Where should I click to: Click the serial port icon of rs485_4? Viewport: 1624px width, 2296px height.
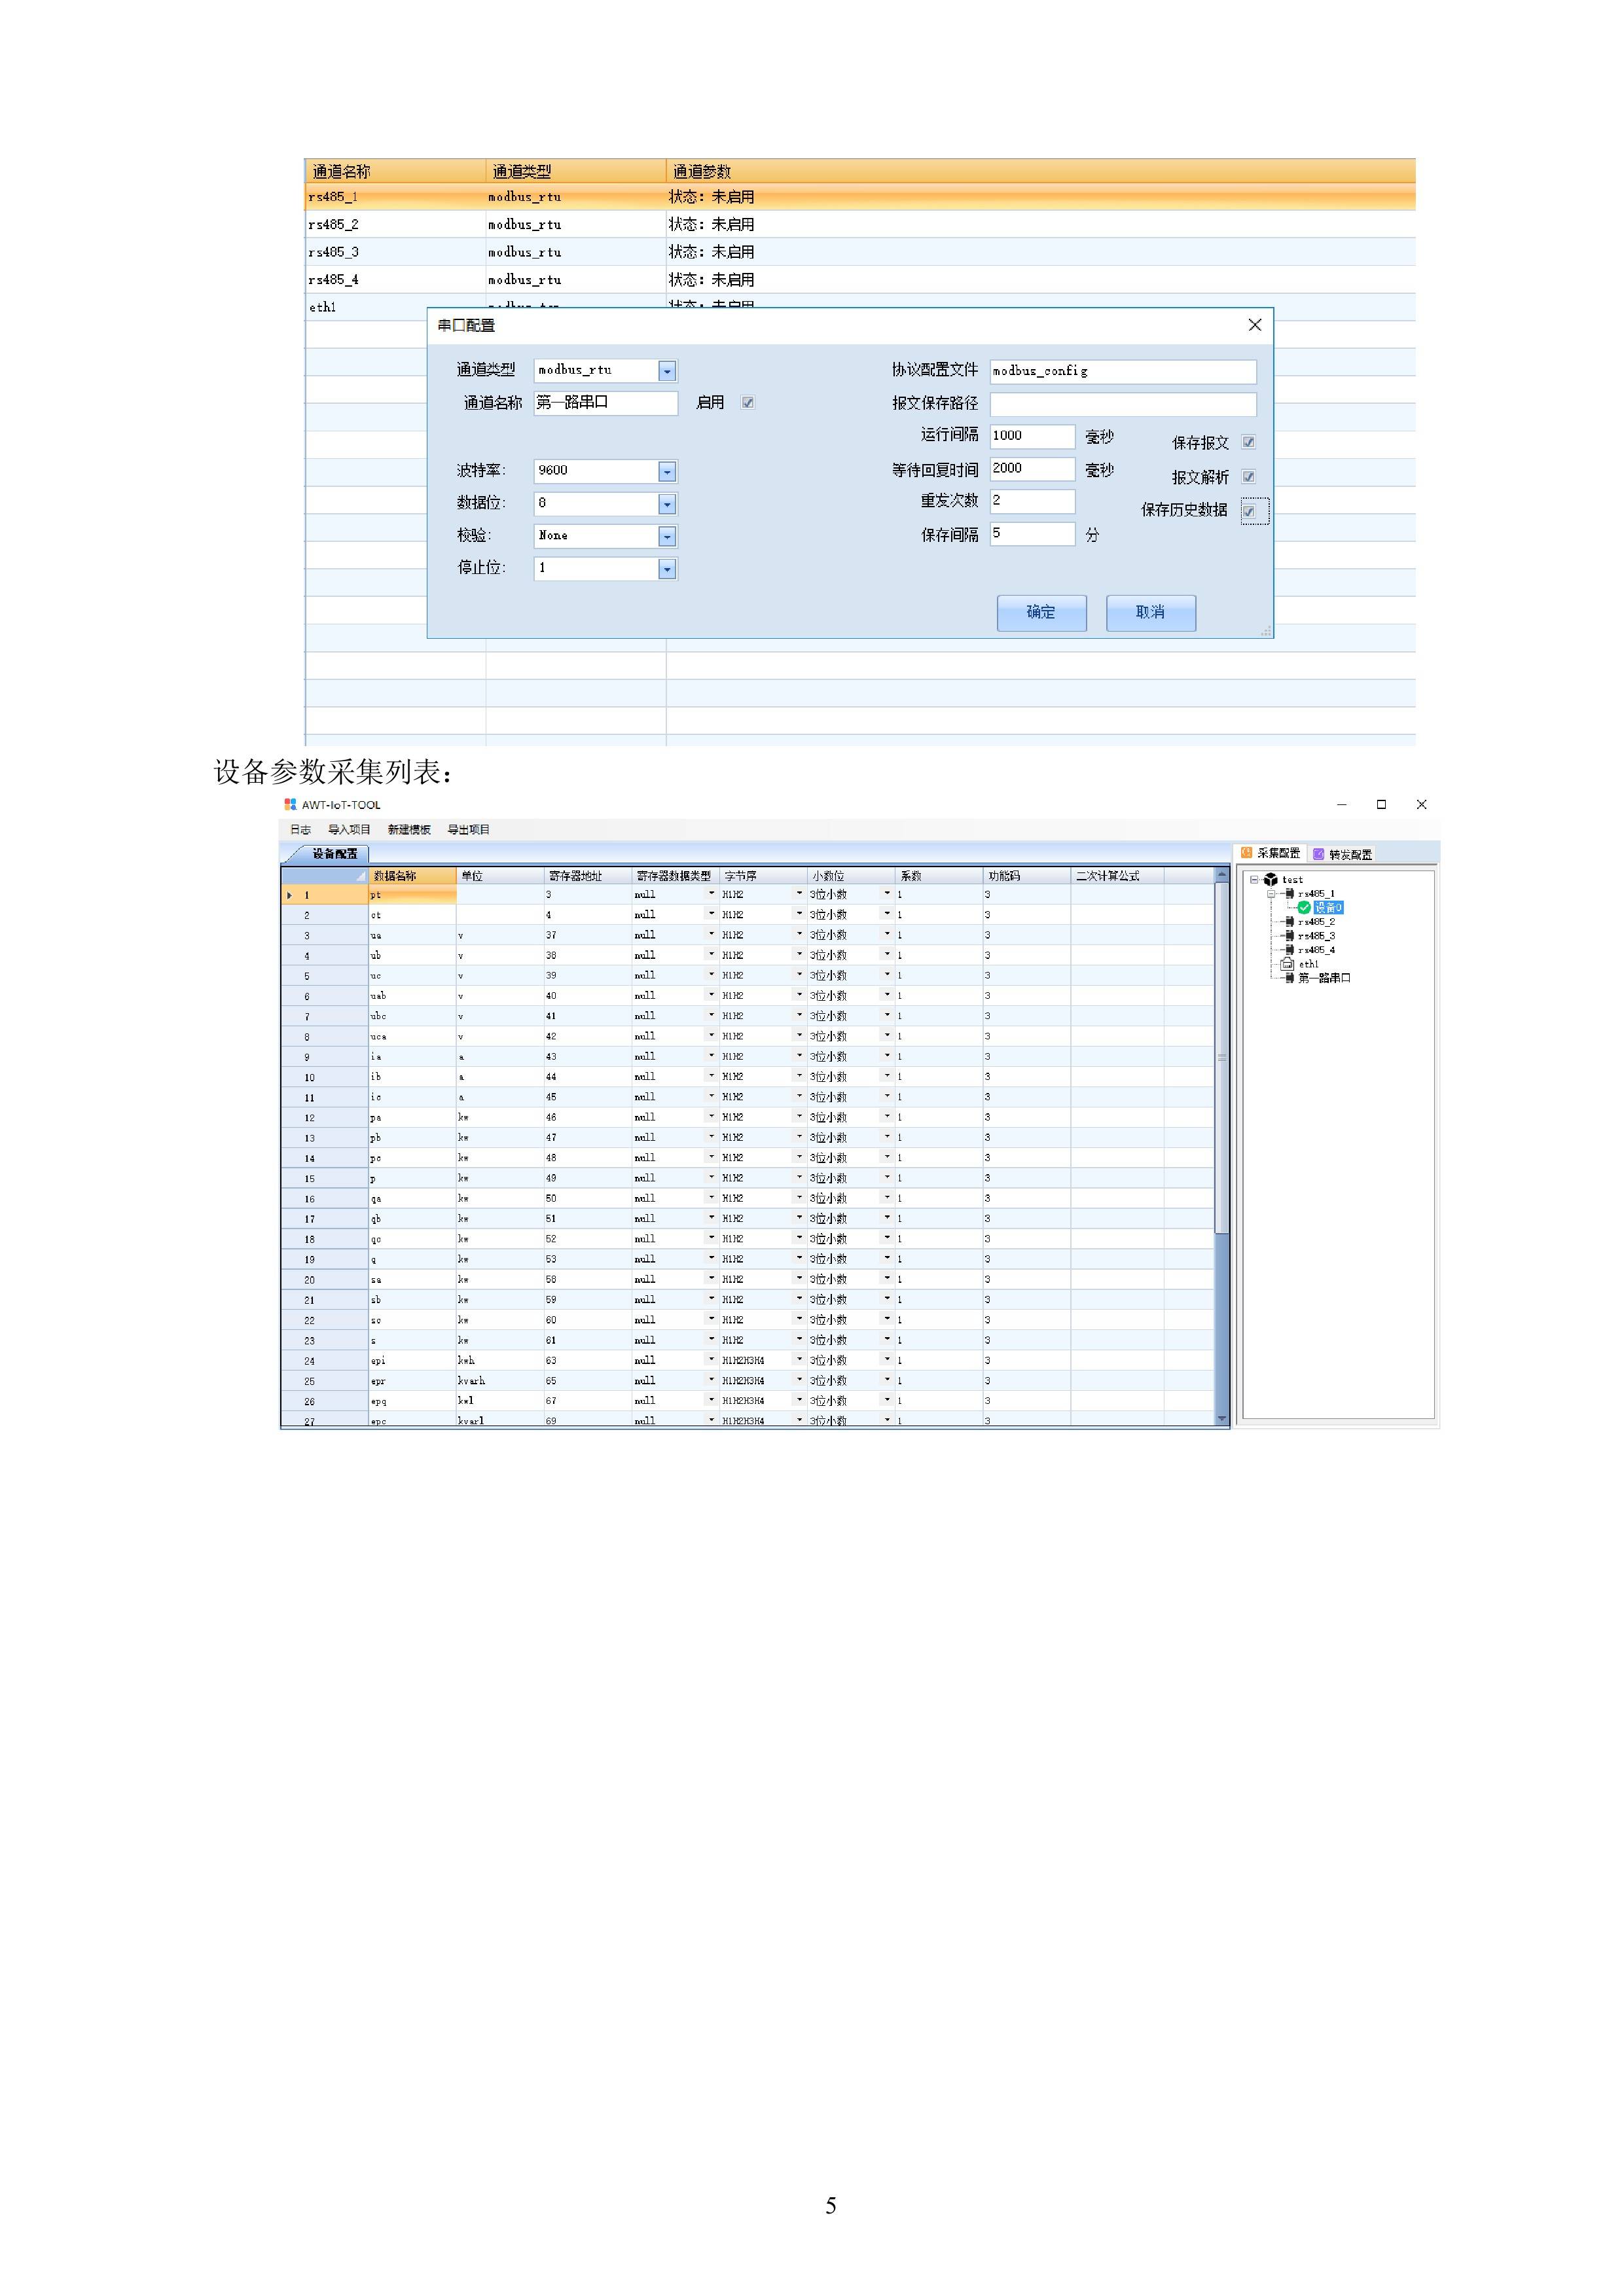(x=1289, y=950)
